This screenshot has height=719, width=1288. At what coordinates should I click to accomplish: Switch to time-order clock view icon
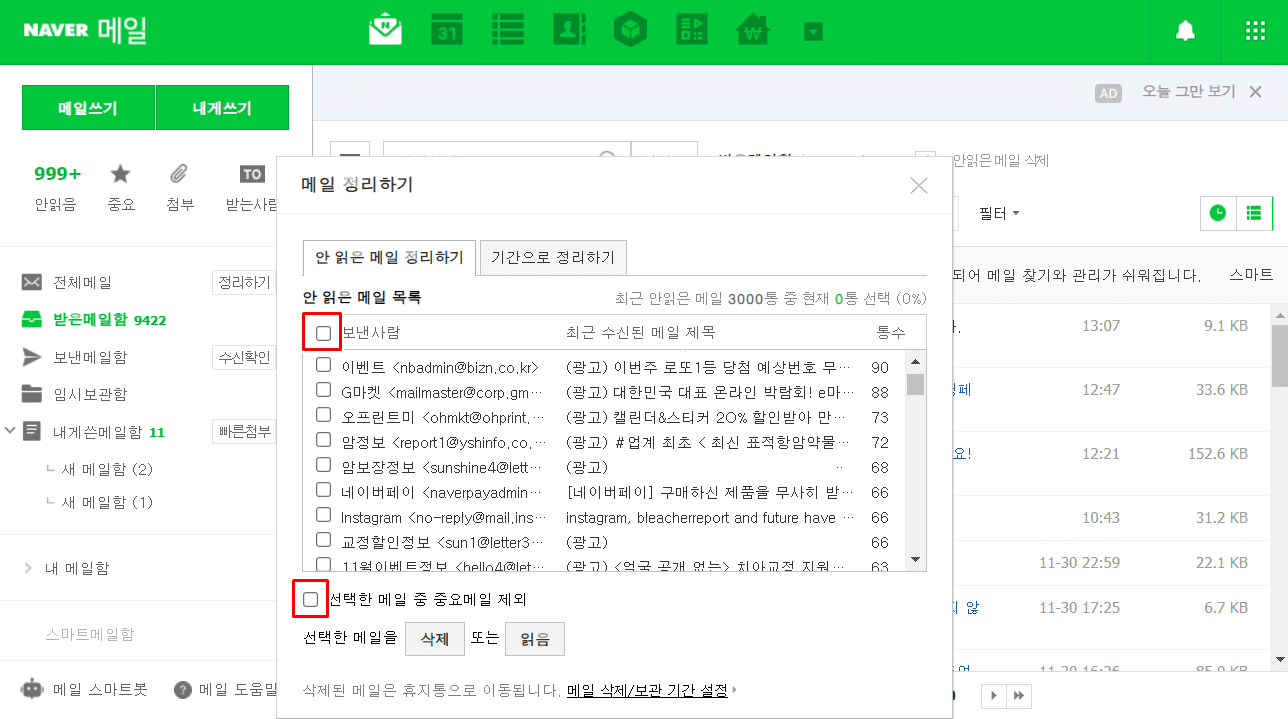click(x=1218, y=213)
